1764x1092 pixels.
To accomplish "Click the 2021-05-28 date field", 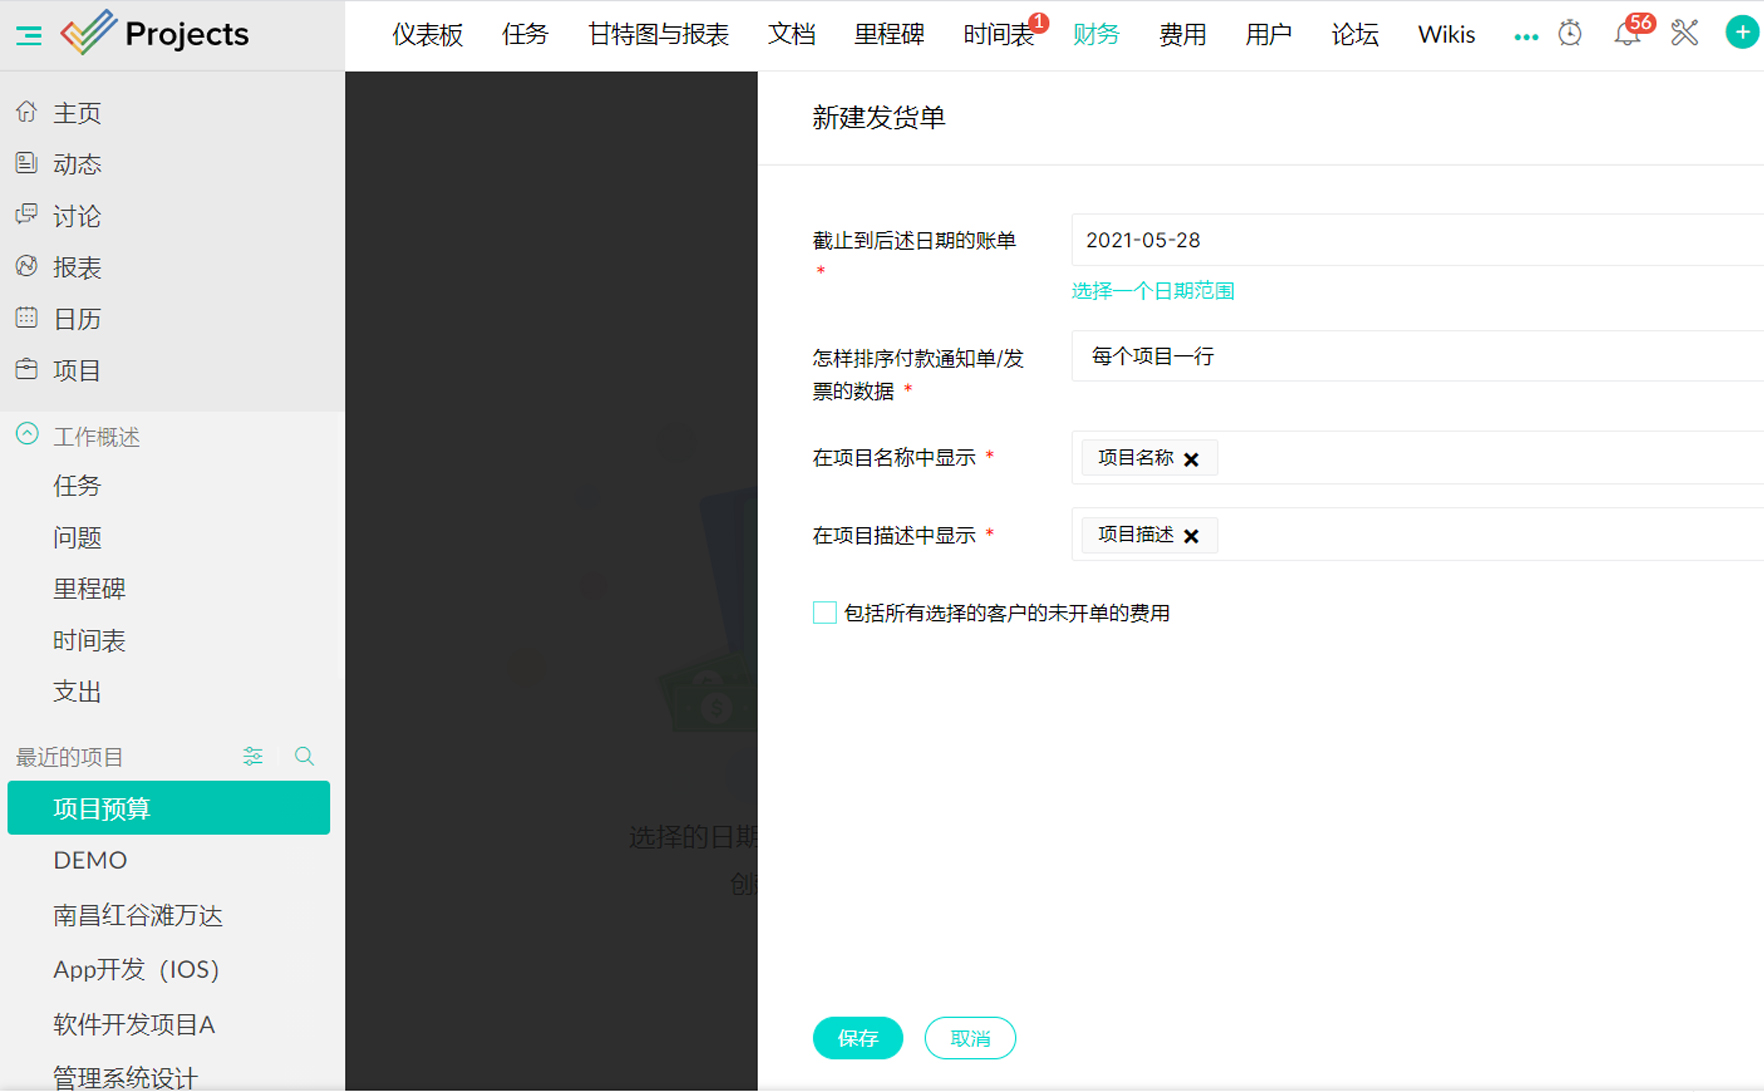I will click(1416, 241).
